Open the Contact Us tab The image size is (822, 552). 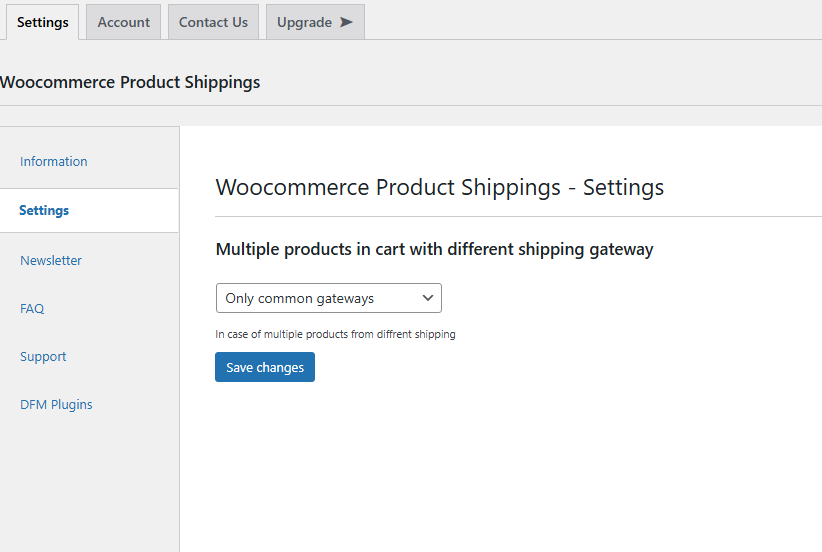pos(213,22)
